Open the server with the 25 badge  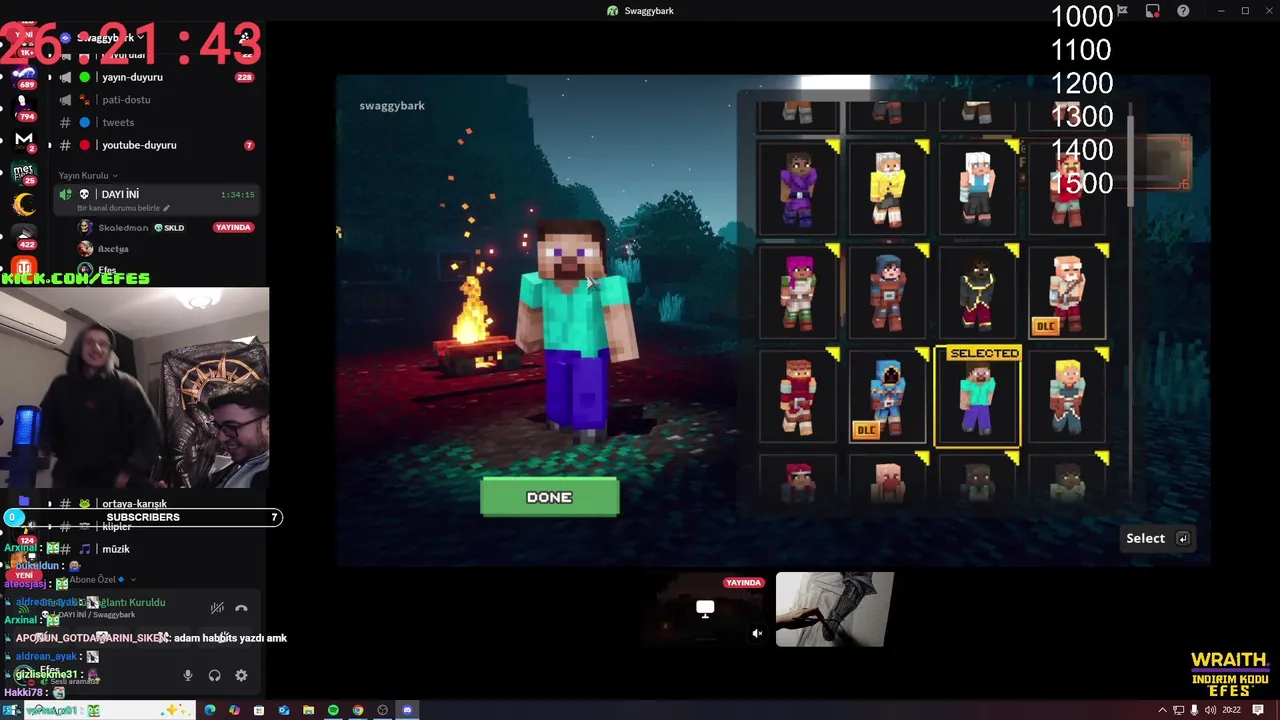(x=25, y=173)
